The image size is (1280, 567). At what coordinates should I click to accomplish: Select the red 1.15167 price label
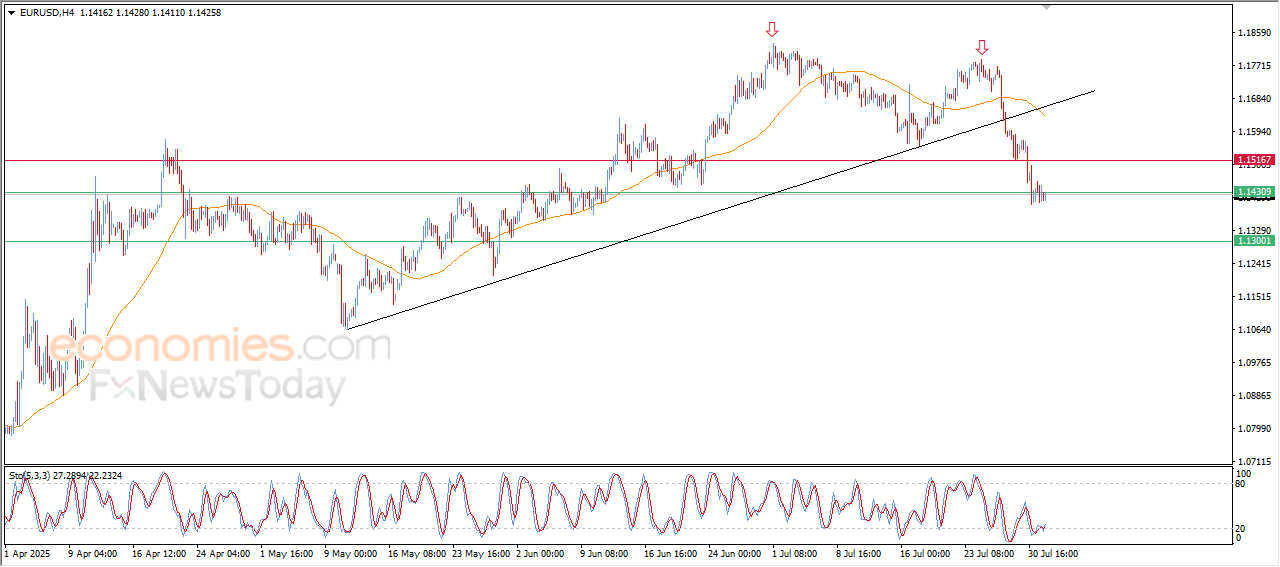(1254, 160)
